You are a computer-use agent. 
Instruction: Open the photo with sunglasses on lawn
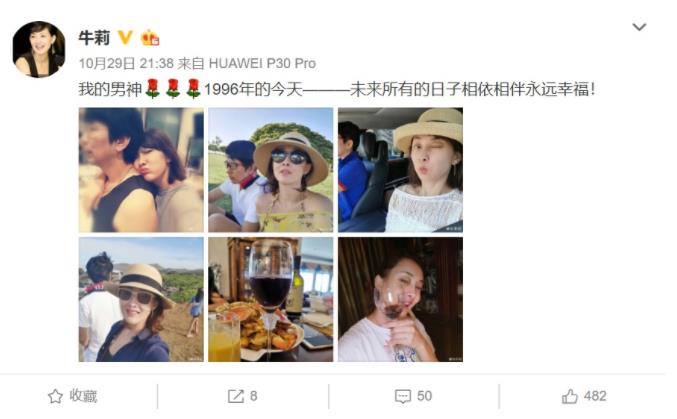click(x=271, y=170)
